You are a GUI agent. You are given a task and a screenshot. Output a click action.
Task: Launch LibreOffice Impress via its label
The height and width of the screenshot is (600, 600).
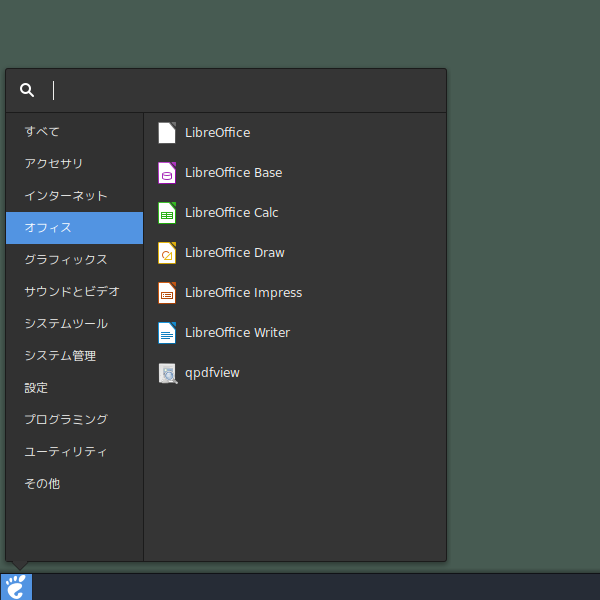243,293
